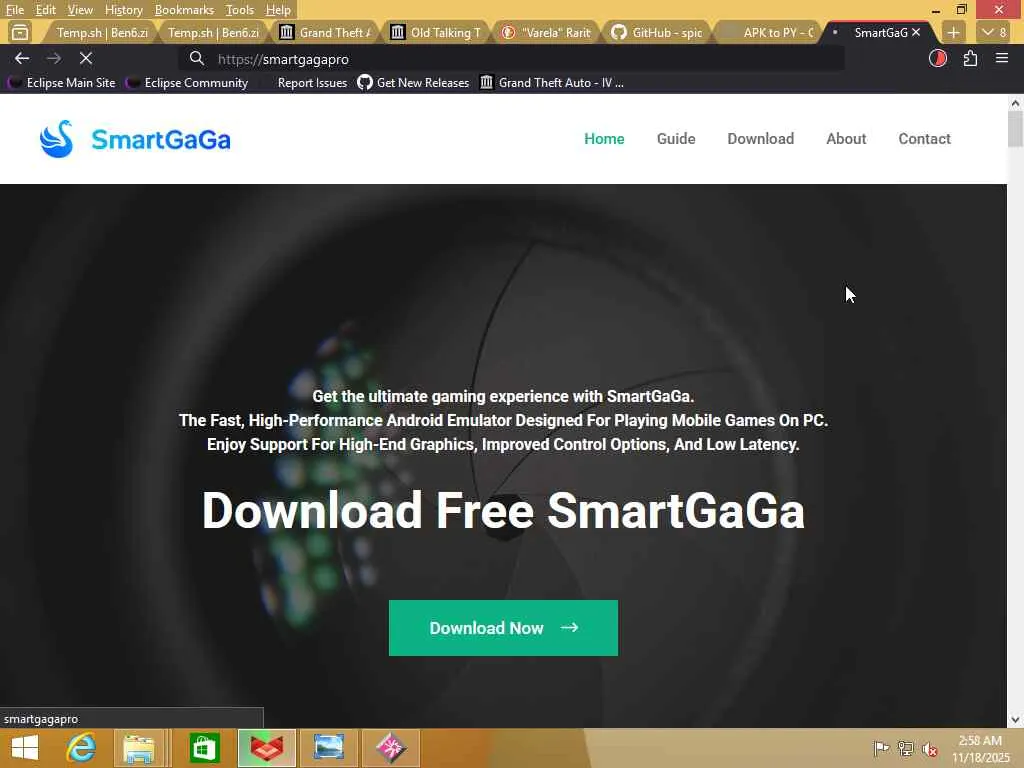Viewport: 1024px width, 768px height.
Task: Switch to Old Talking T tab
Action: click(436, 32)
